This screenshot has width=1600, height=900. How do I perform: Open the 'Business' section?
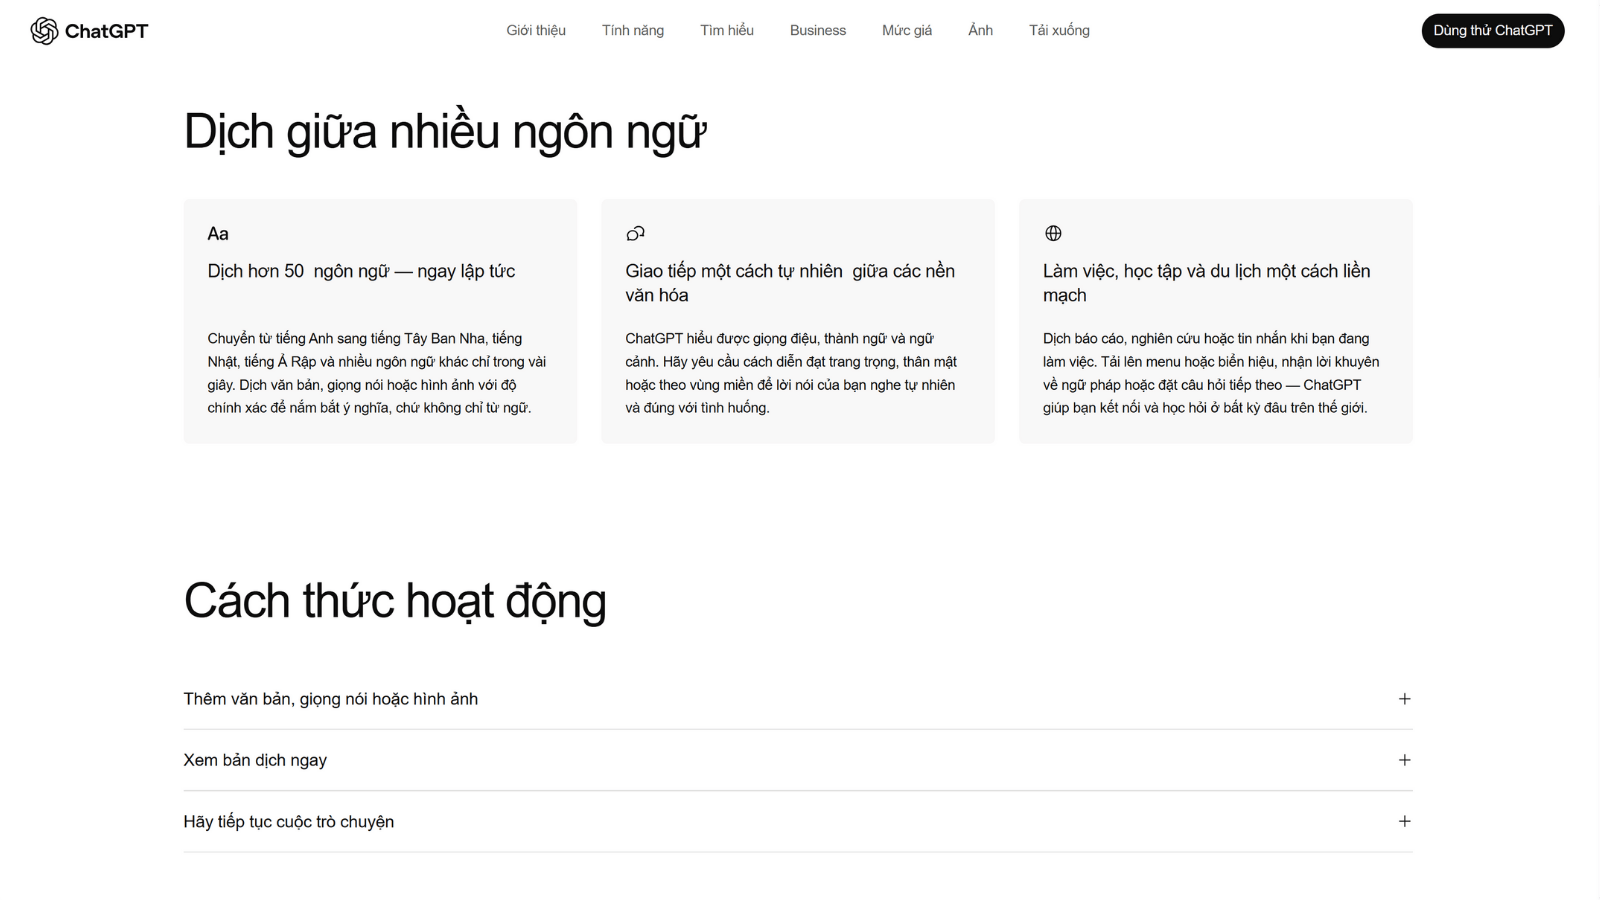coord(818,30)
